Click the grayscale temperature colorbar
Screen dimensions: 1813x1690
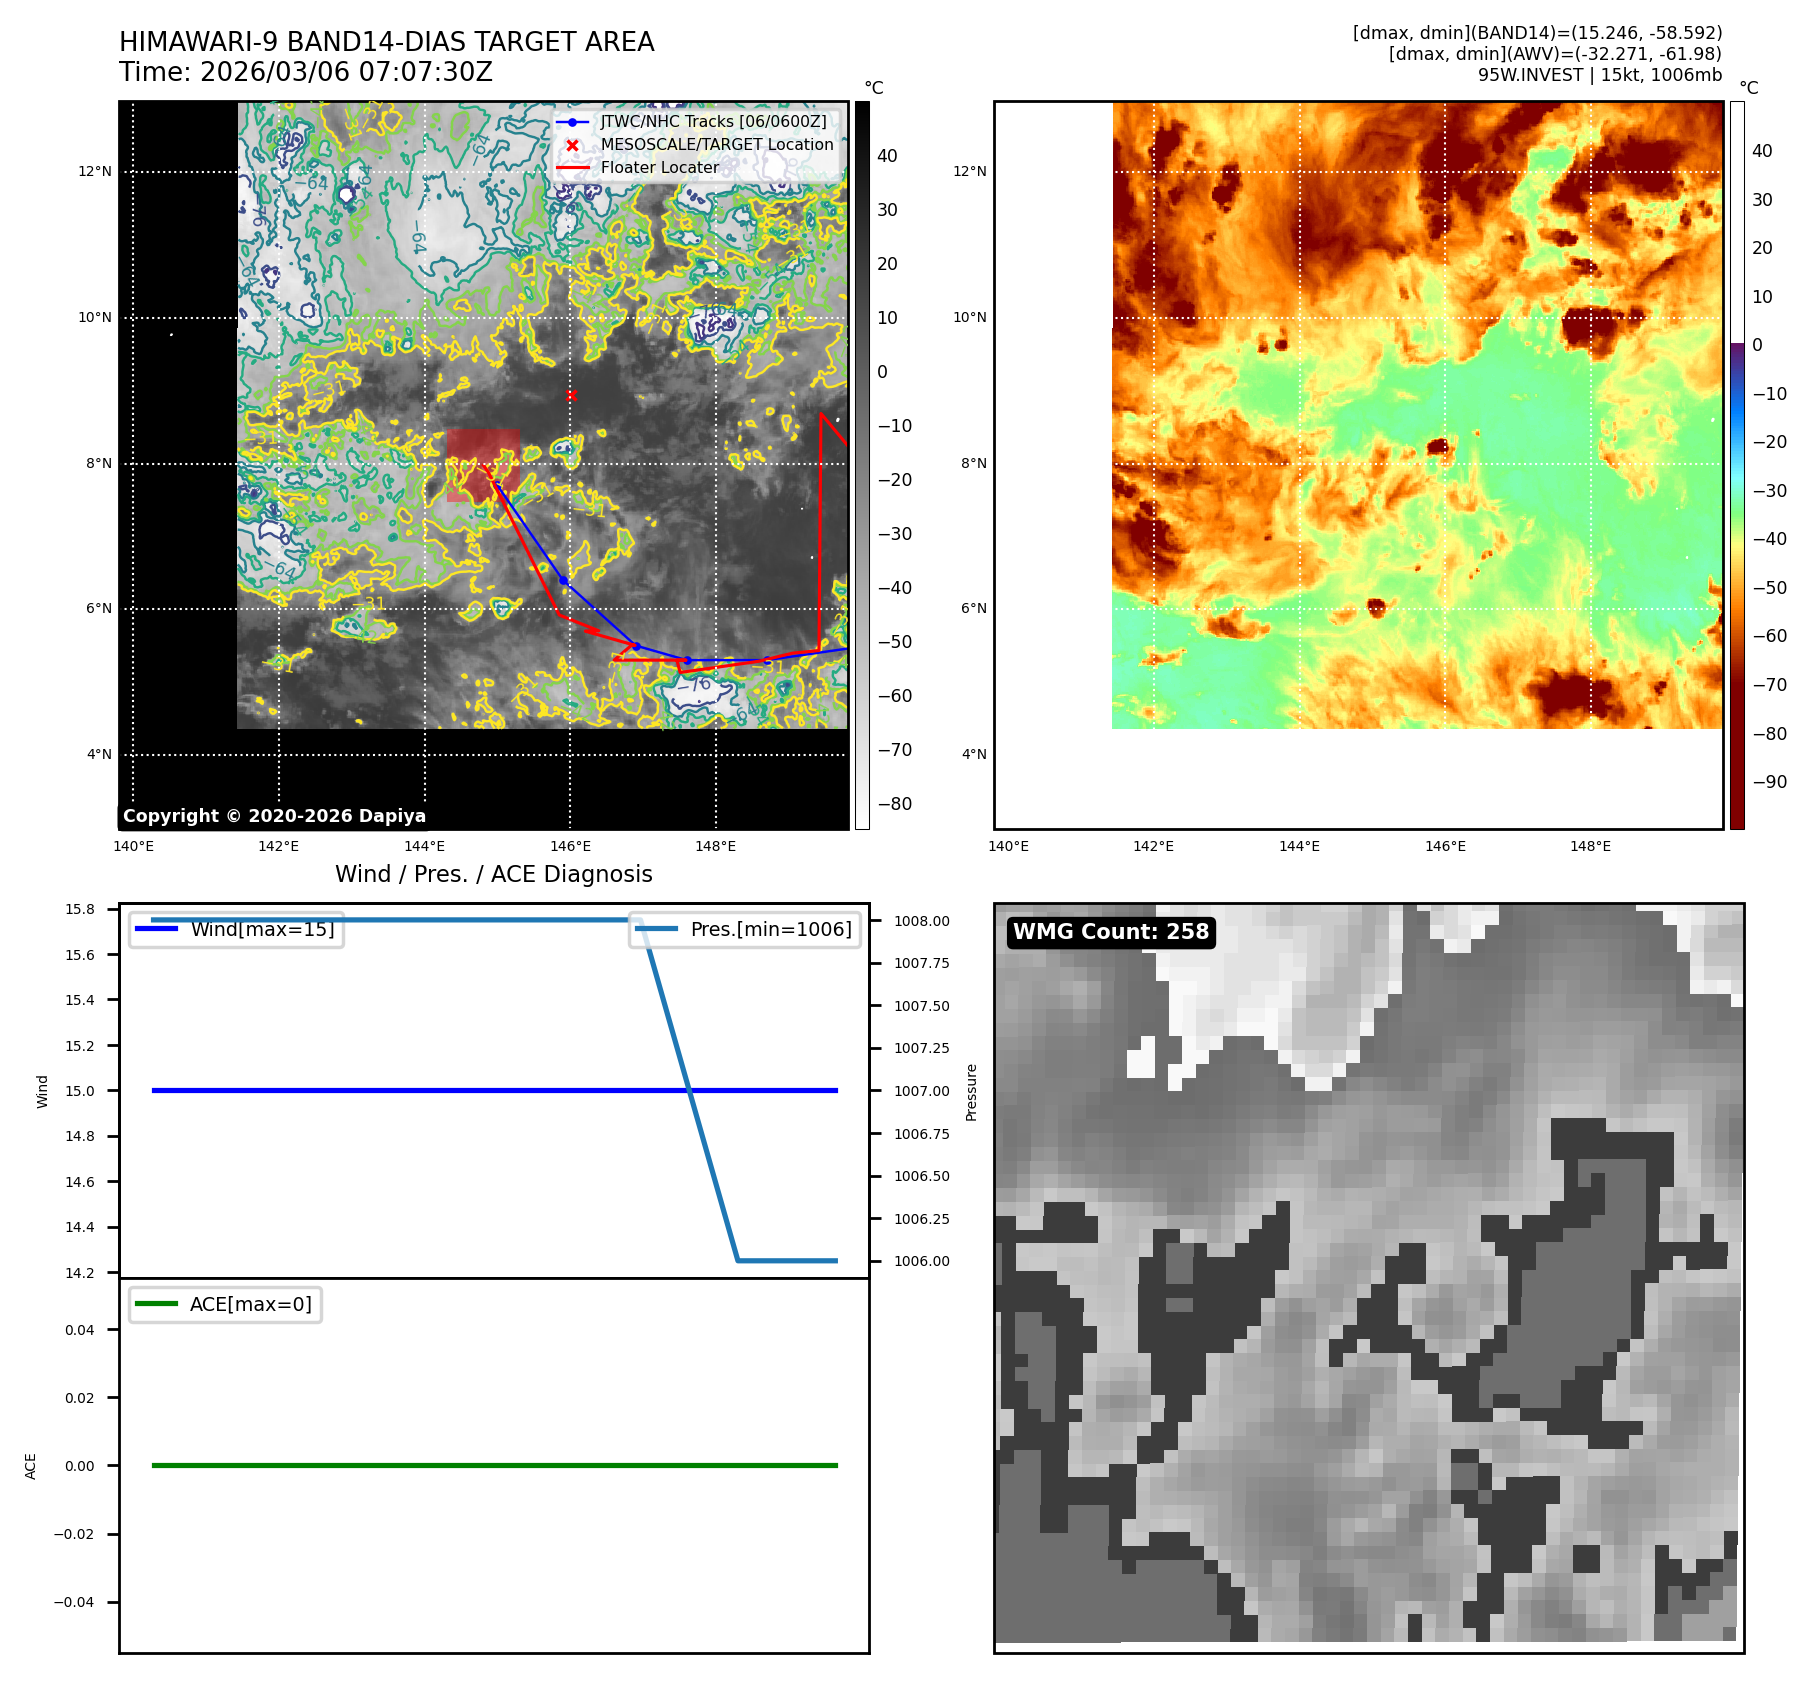click(x=862, y=465)
